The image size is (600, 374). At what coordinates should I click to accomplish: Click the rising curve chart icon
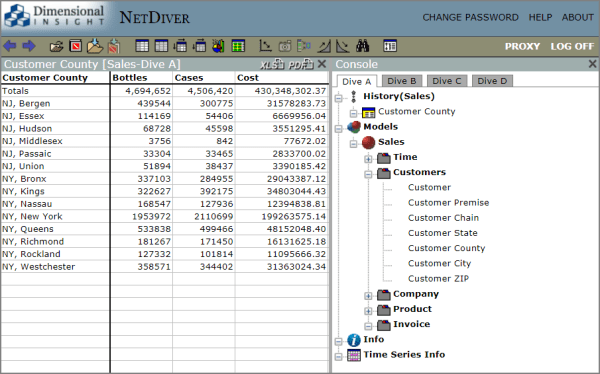(324, 46)
